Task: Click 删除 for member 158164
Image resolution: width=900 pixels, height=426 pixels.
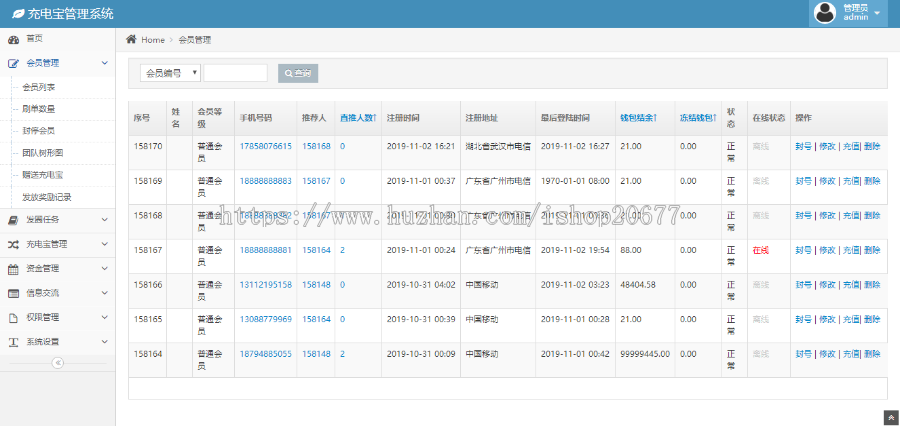Action: pos(872,354)
